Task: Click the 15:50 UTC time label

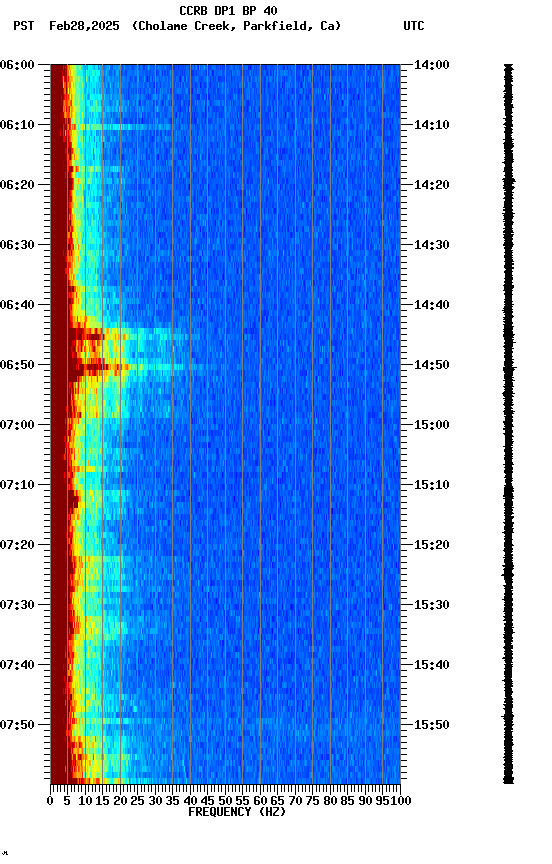Action: point(432,725)
